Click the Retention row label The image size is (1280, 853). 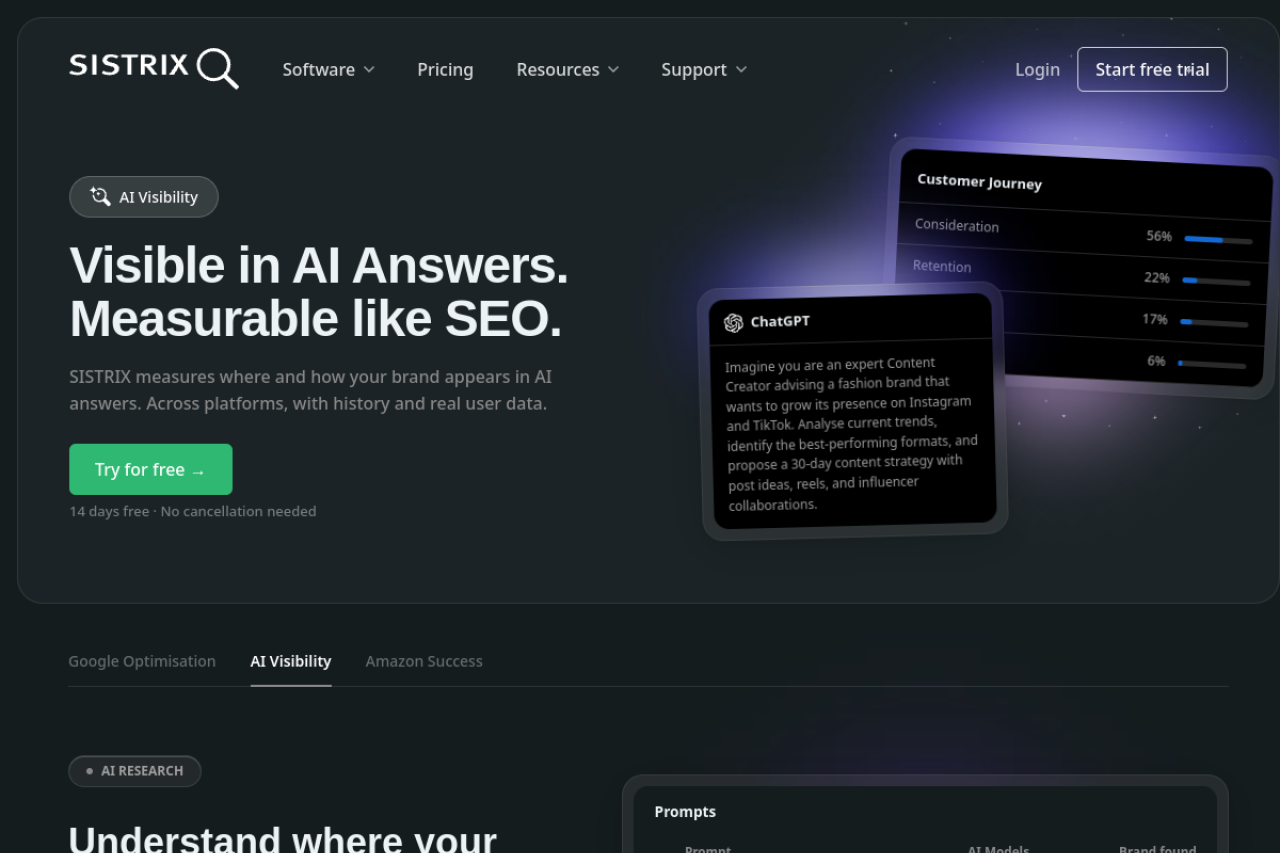(x=942, y=266)
